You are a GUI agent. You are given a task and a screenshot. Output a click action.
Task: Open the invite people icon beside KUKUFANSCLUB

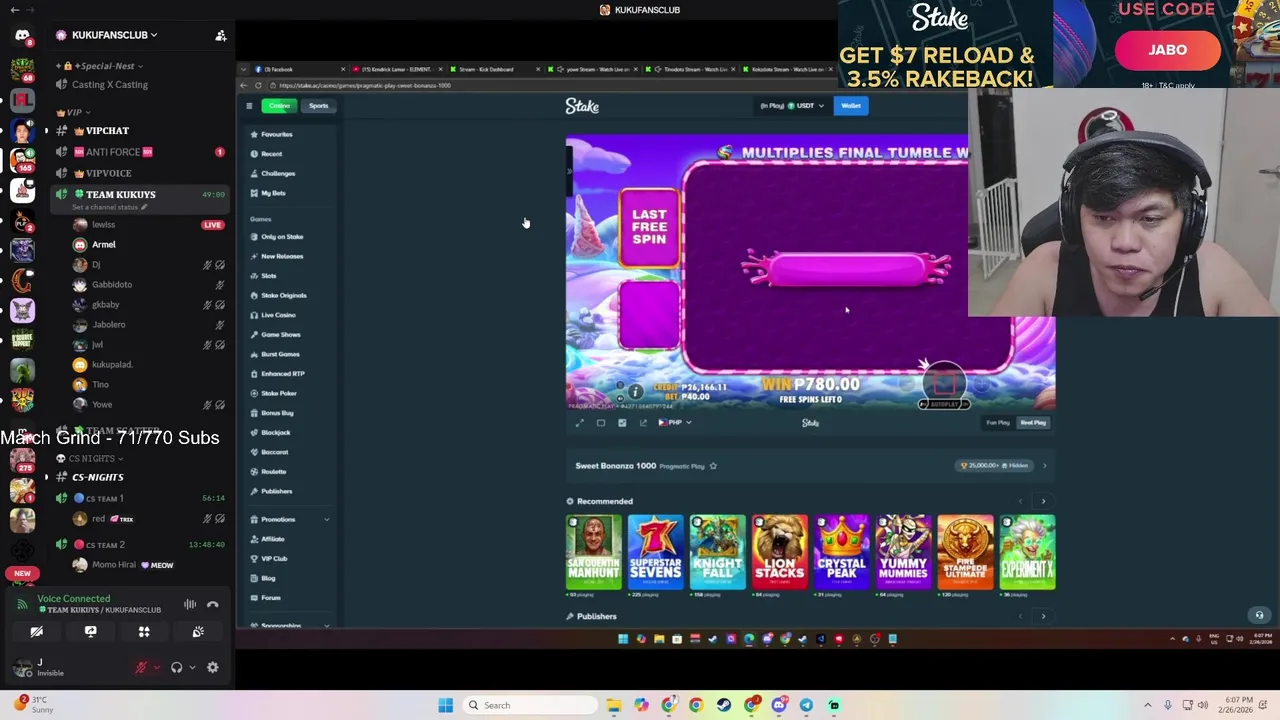tap(221, 35)
